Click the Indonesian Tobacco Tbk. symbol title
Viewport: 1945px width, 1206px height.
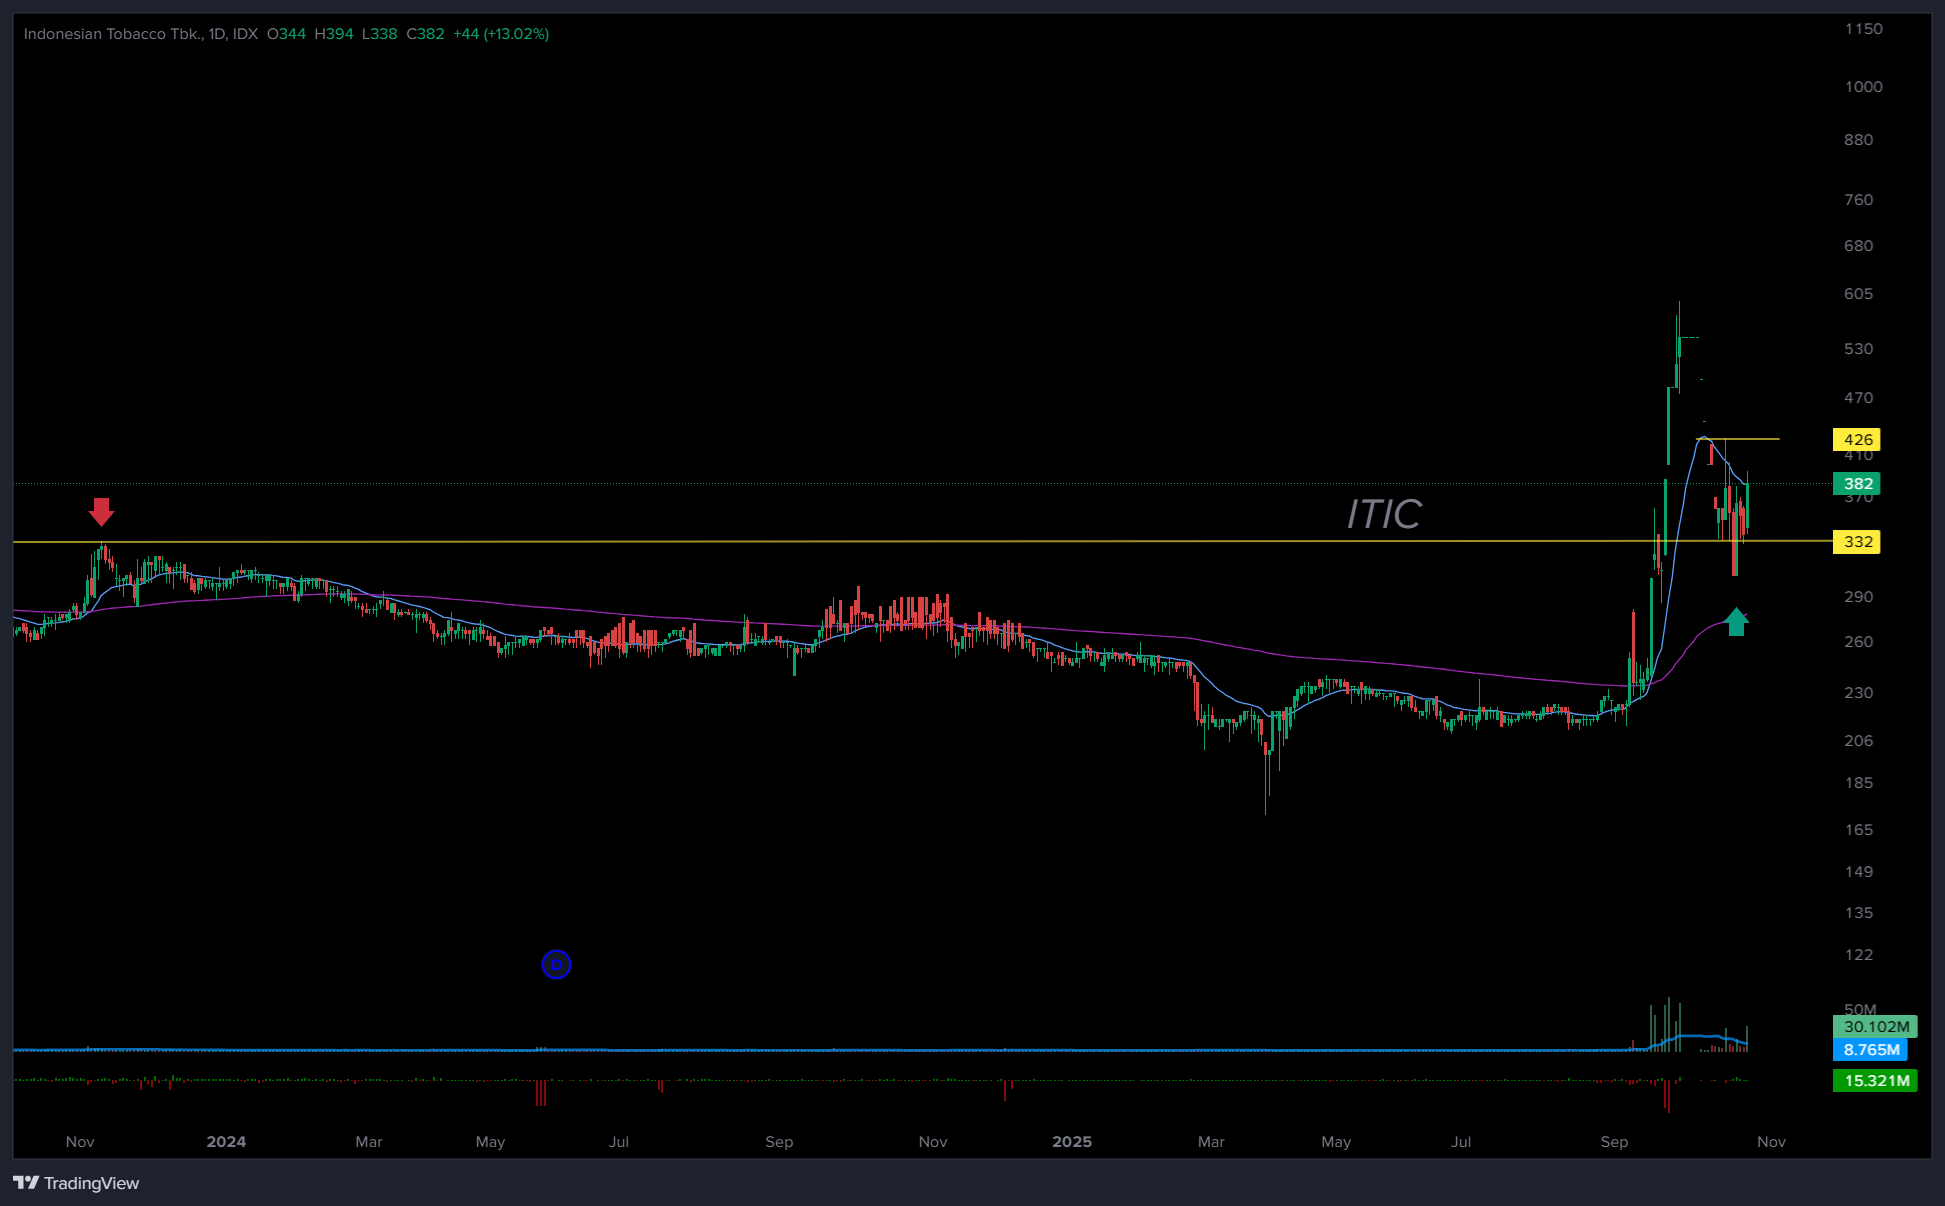[112, 34]
